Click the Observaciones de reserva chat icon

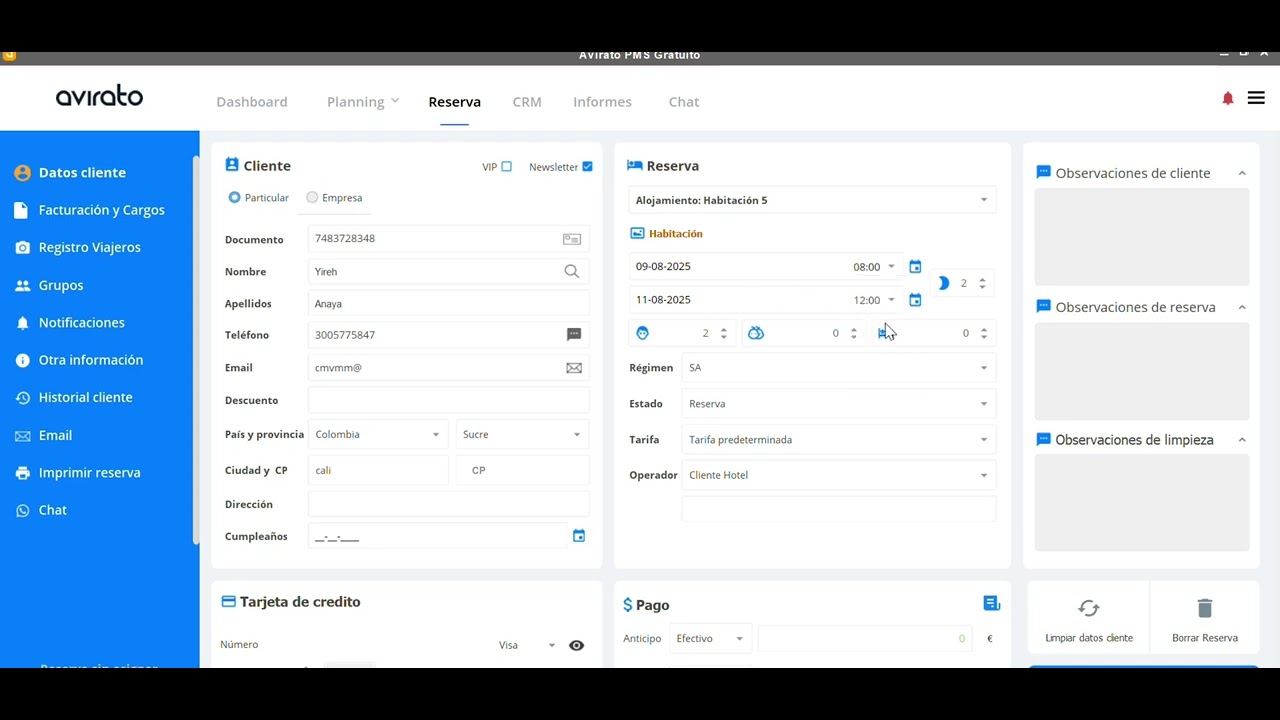1044,306
